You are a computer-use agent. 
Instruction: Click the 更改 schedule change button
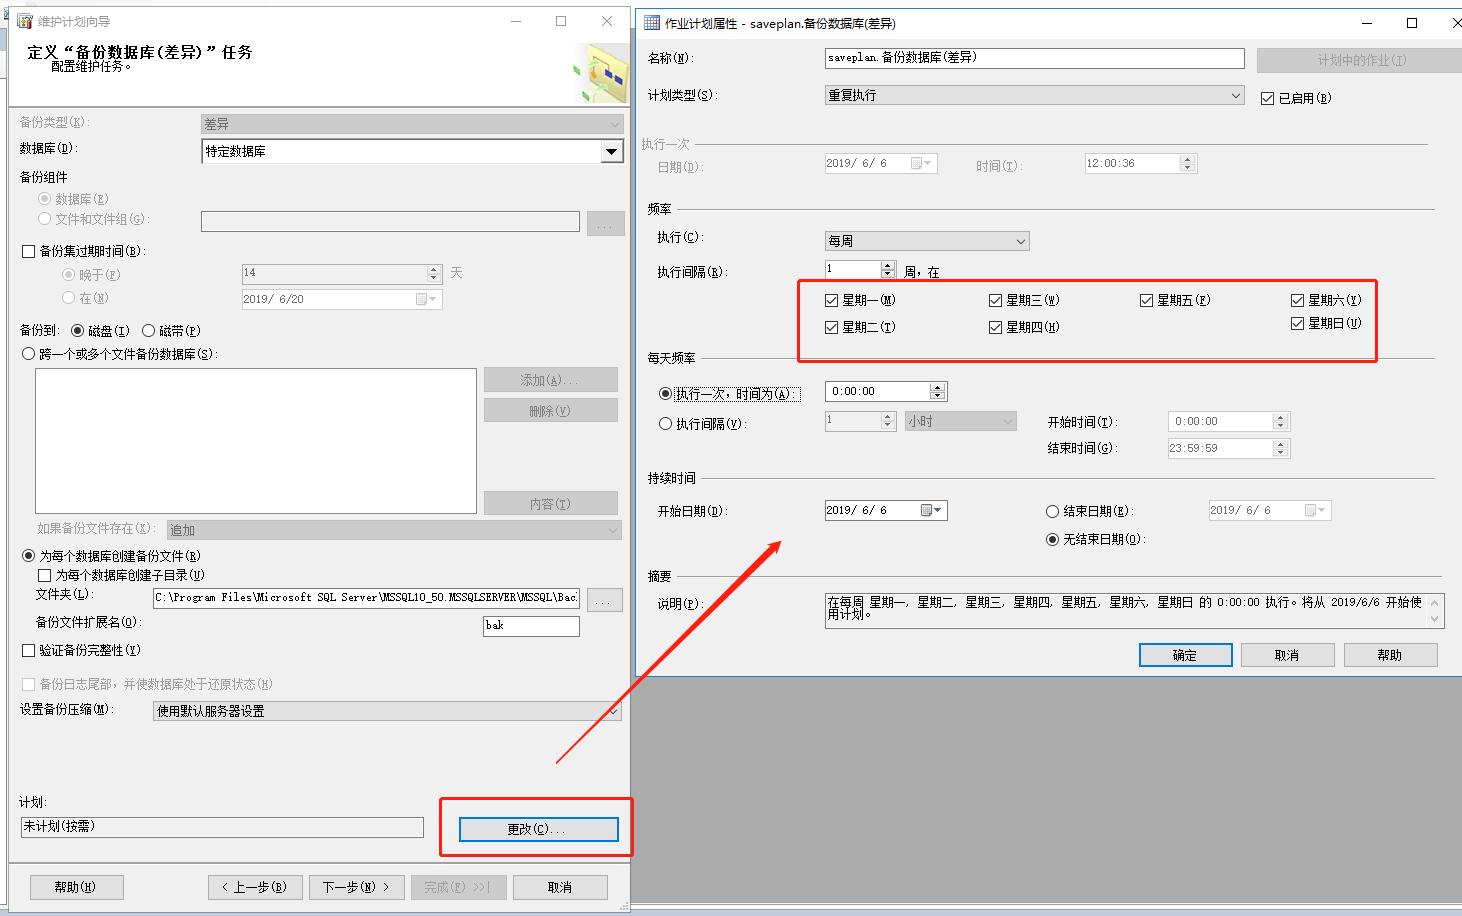coord(539,829)
